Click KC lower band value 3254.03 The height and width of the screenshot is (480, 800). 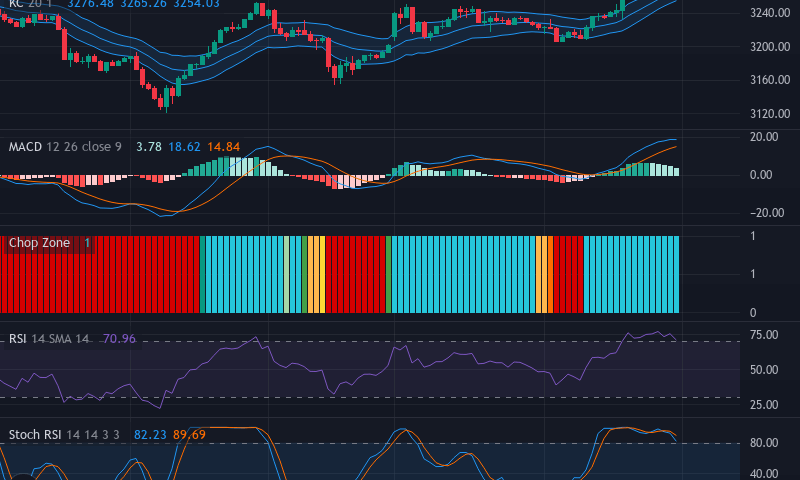pos(196,4)
